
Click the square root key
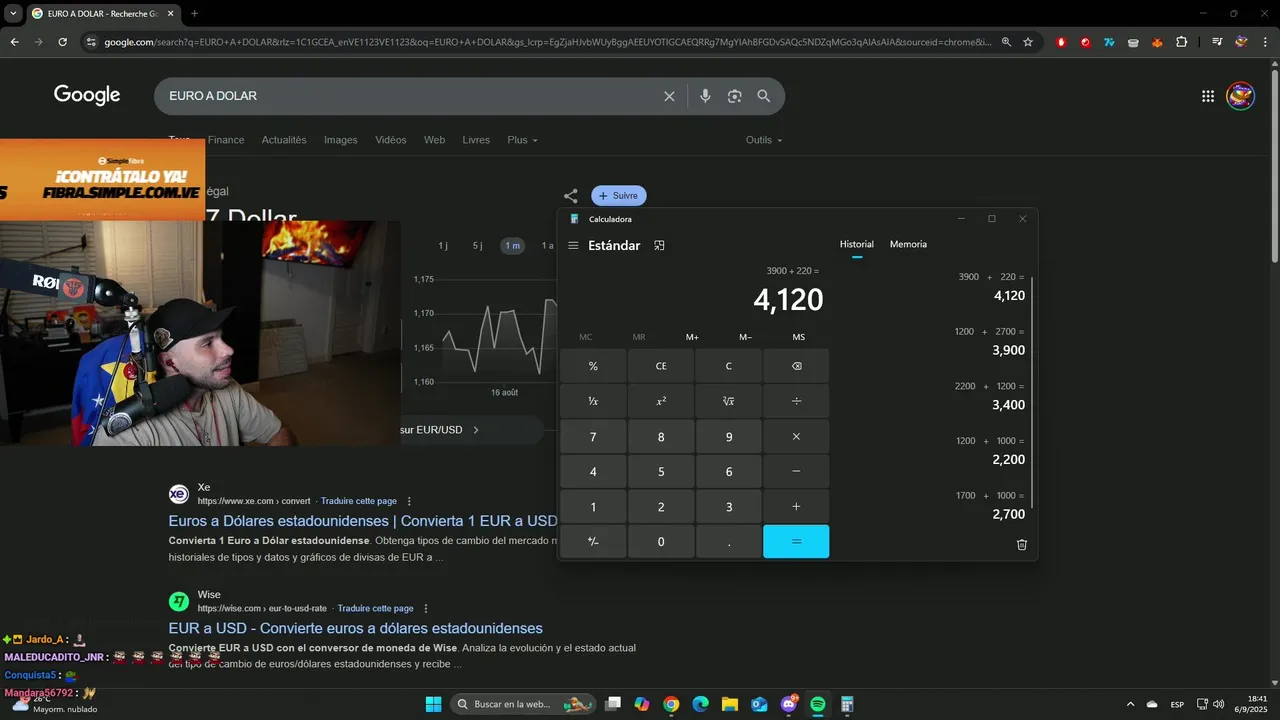point(728,401)
